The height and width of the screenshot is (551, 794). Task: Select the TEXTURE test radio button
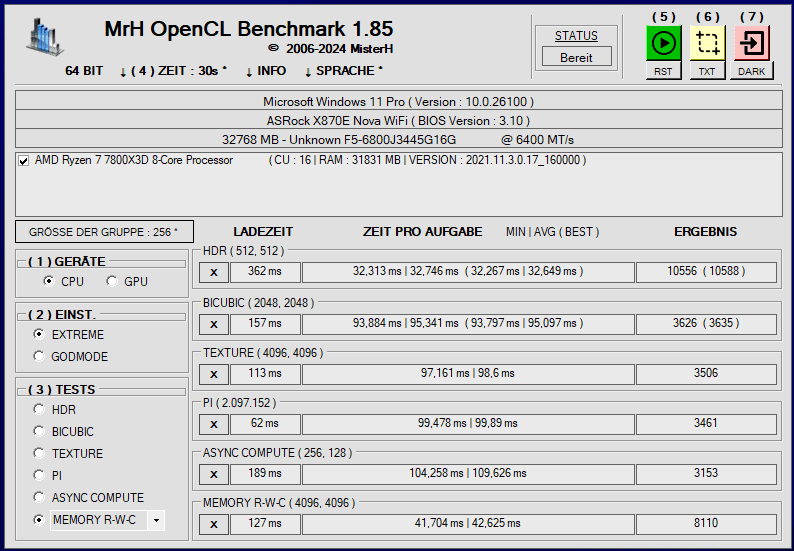pyautogui.click(x=39, y=453)
